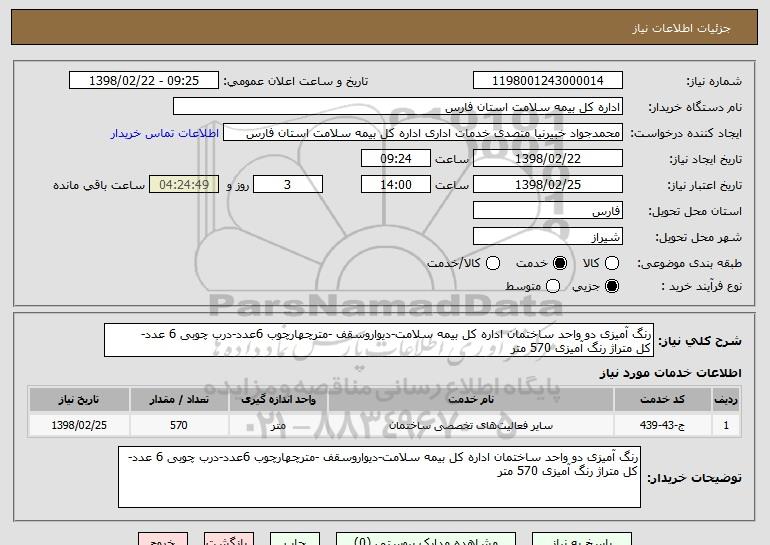Choose the جزیی purchase type option
The width and height of the screenshot is (770, 545).
(x=612, y=286)
